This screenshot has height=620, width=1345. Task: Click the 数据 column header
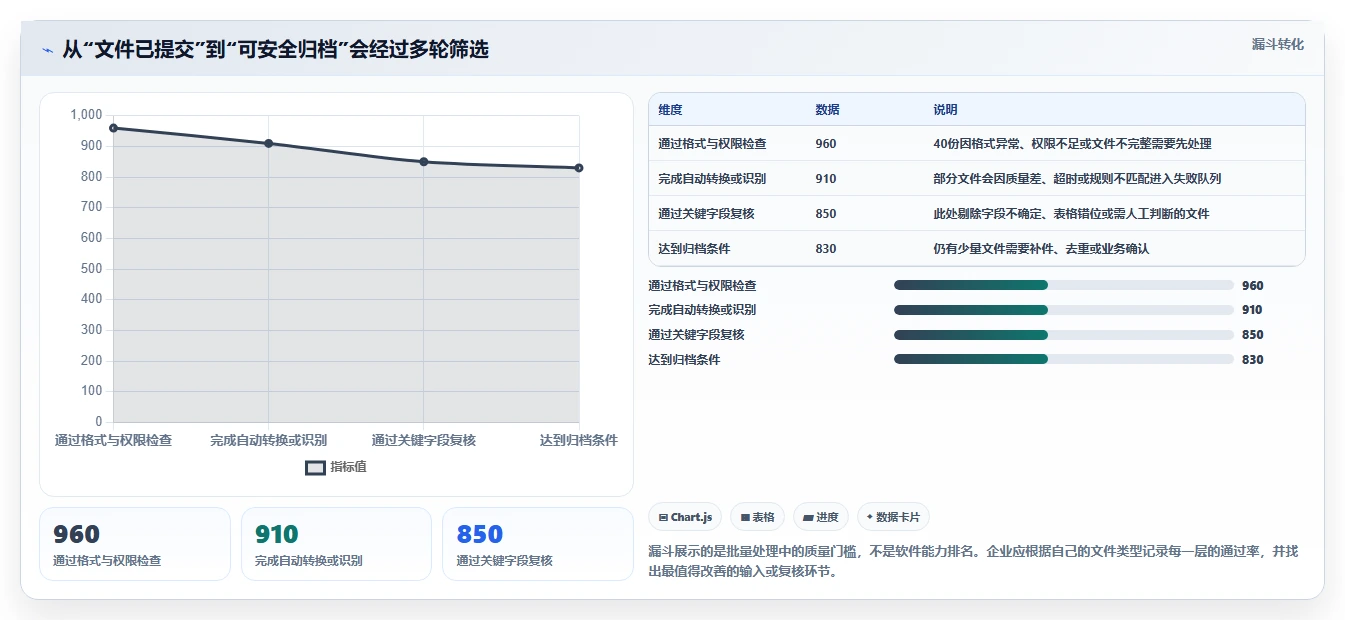coord(827,109)
